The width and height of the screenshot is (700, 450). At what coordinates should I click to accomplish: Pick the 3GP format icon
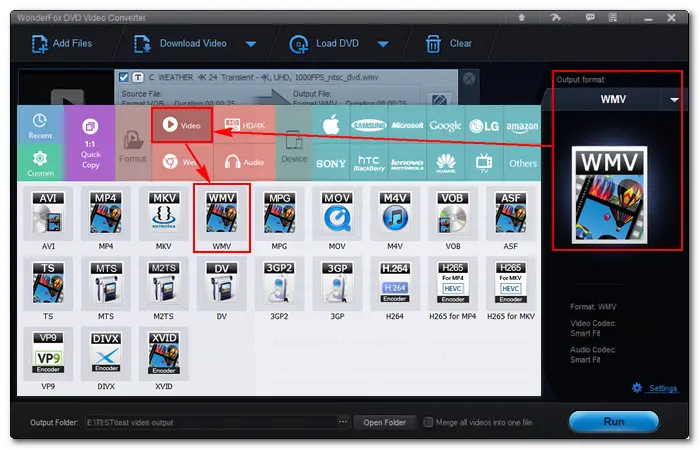[x=337, y=283]
